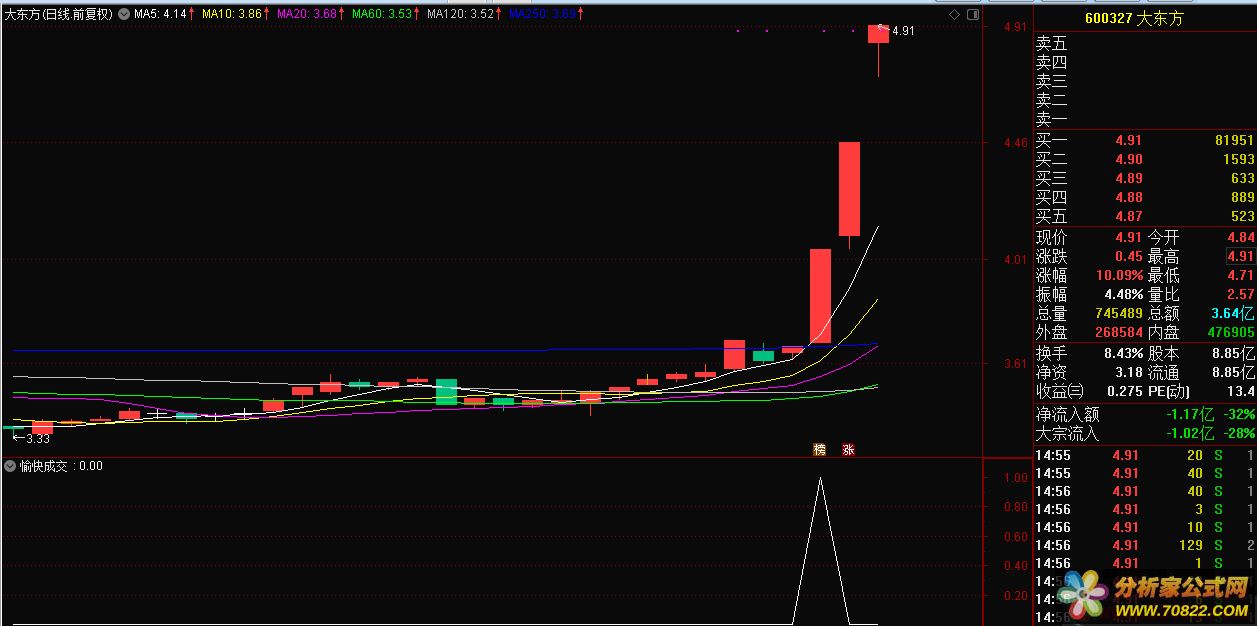Viewport: 1257px width, 626px height.
Task: Click the 买一 price 4.91
Action: tap(1128, 141)
